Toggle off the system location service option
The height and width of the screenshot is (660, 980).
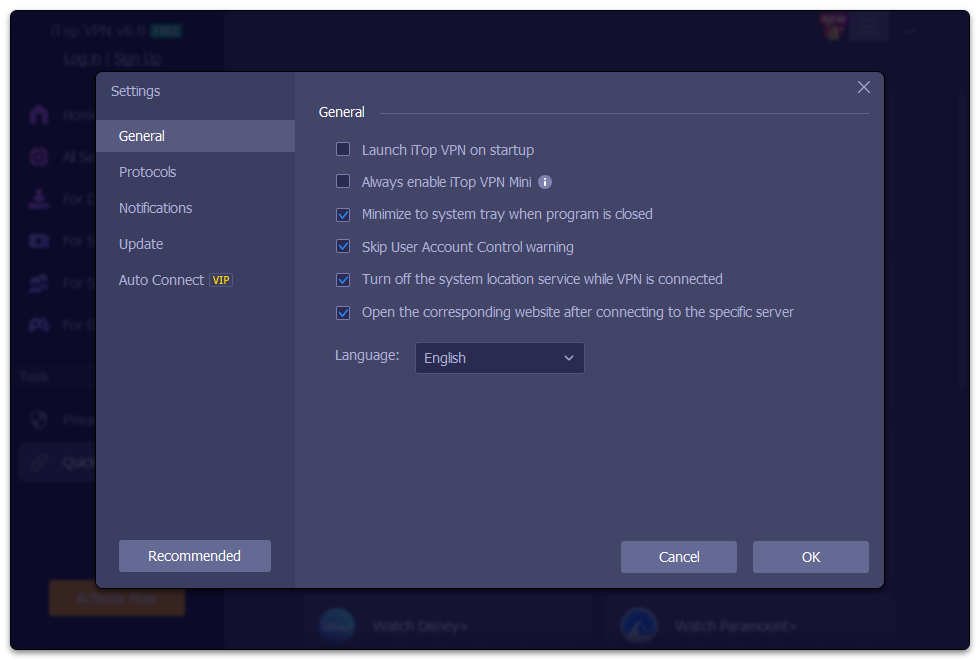(343, 279)
